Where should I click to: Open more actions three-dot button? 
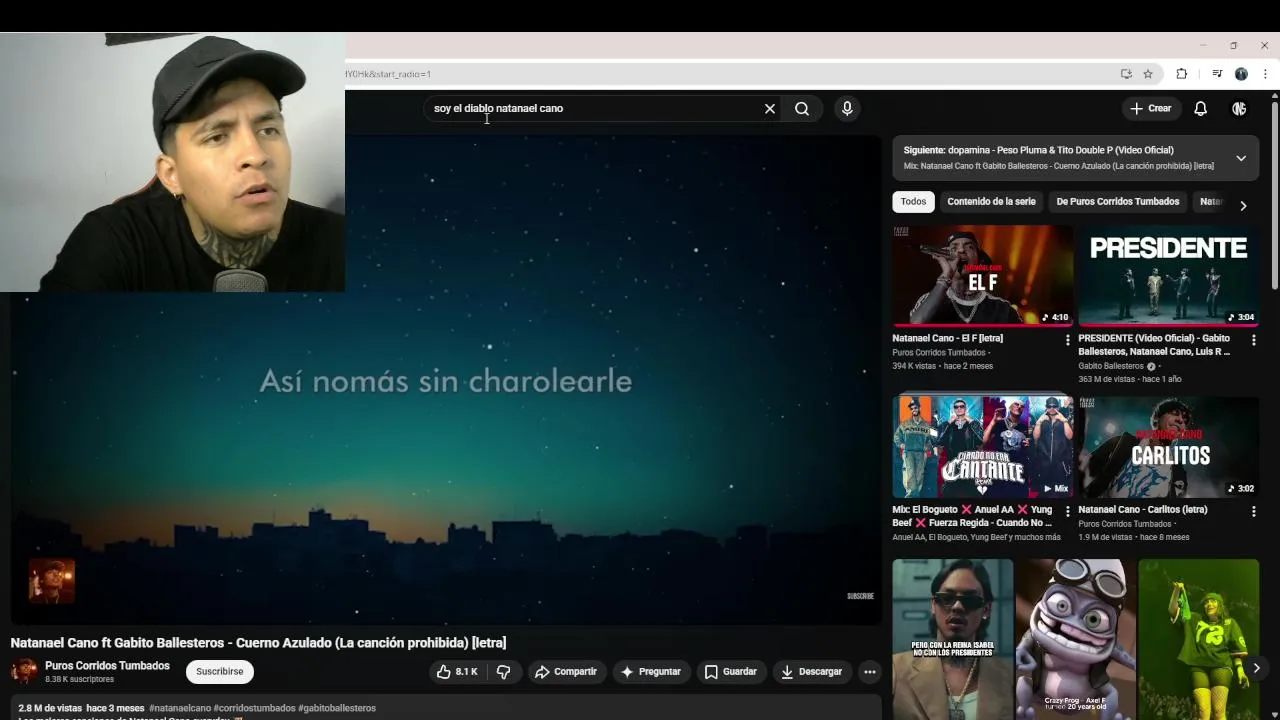tap(870, 672)
